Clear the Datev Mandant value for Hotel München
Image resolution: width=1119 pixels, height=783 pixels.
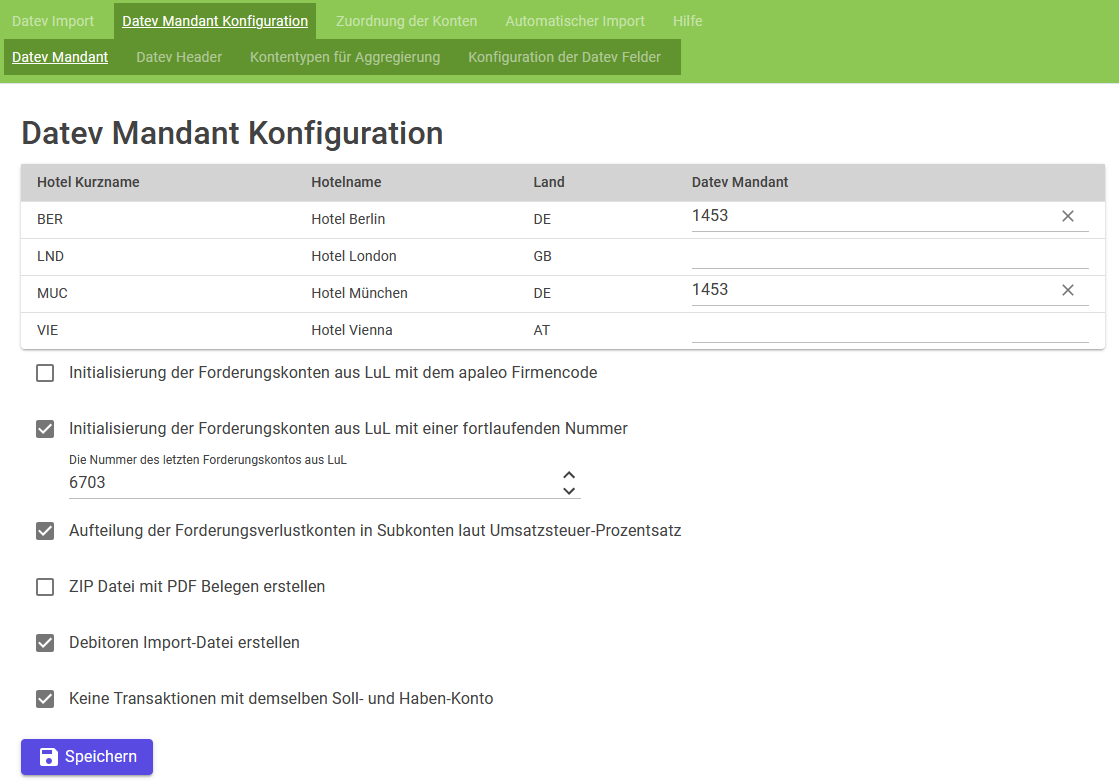point(1068,291)
